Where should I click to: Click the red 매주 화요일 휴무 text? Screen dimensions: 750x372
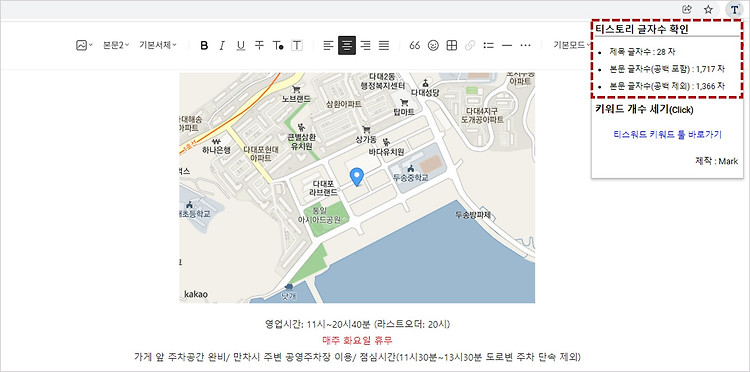357,340
